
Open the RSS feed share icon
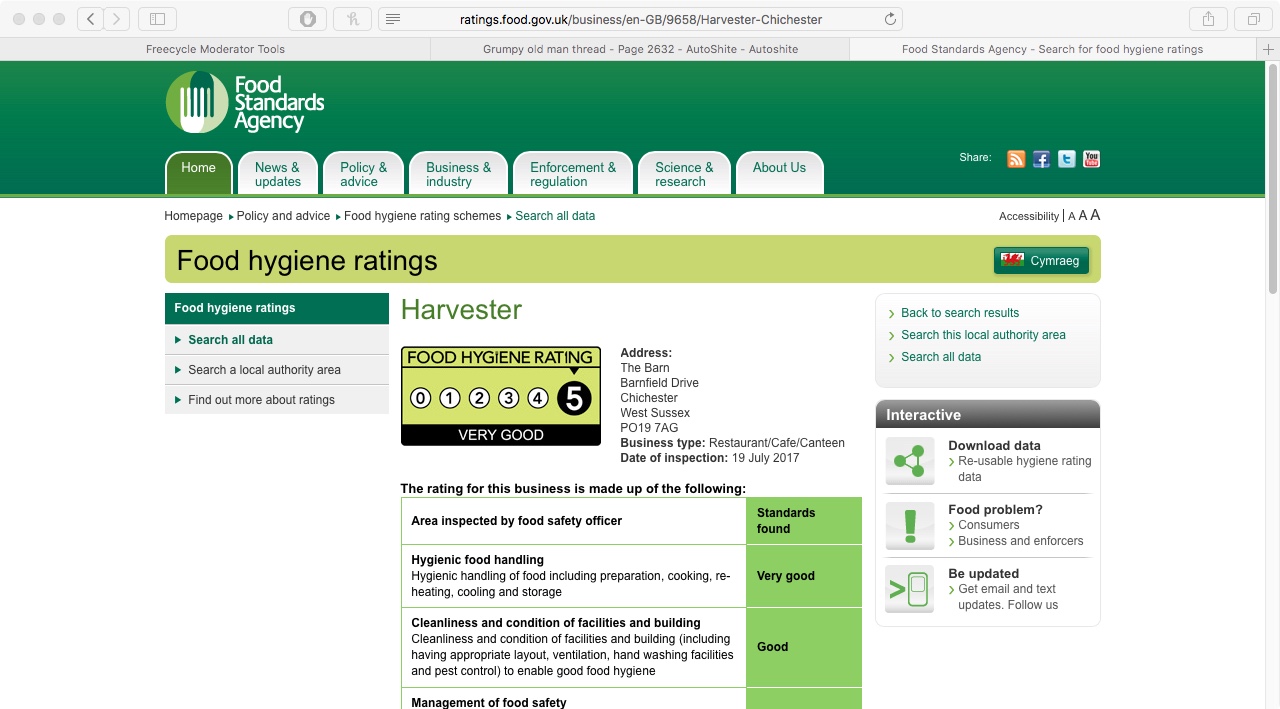1016,159
